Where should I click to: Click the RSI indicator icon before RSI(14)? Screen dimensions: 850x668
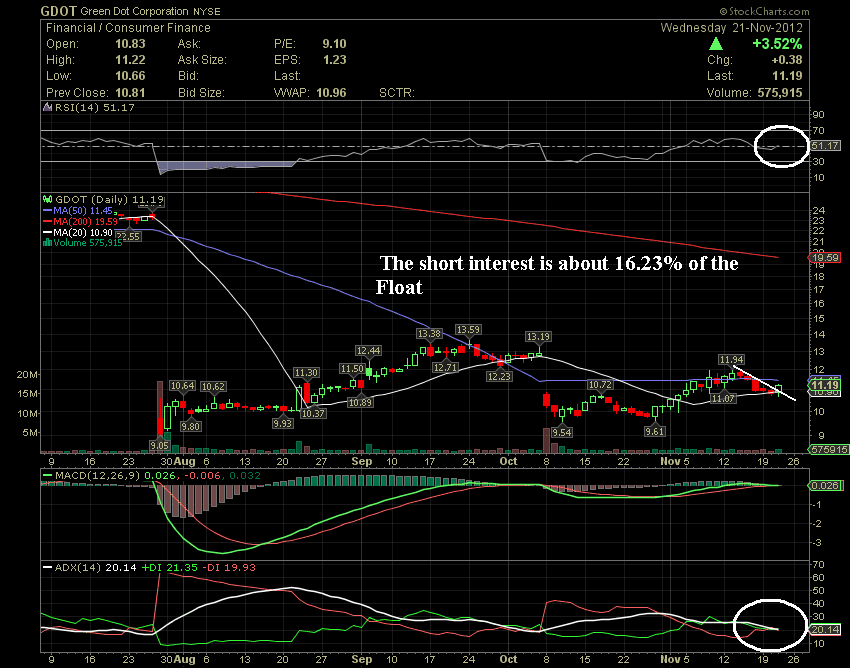[48, 107]
